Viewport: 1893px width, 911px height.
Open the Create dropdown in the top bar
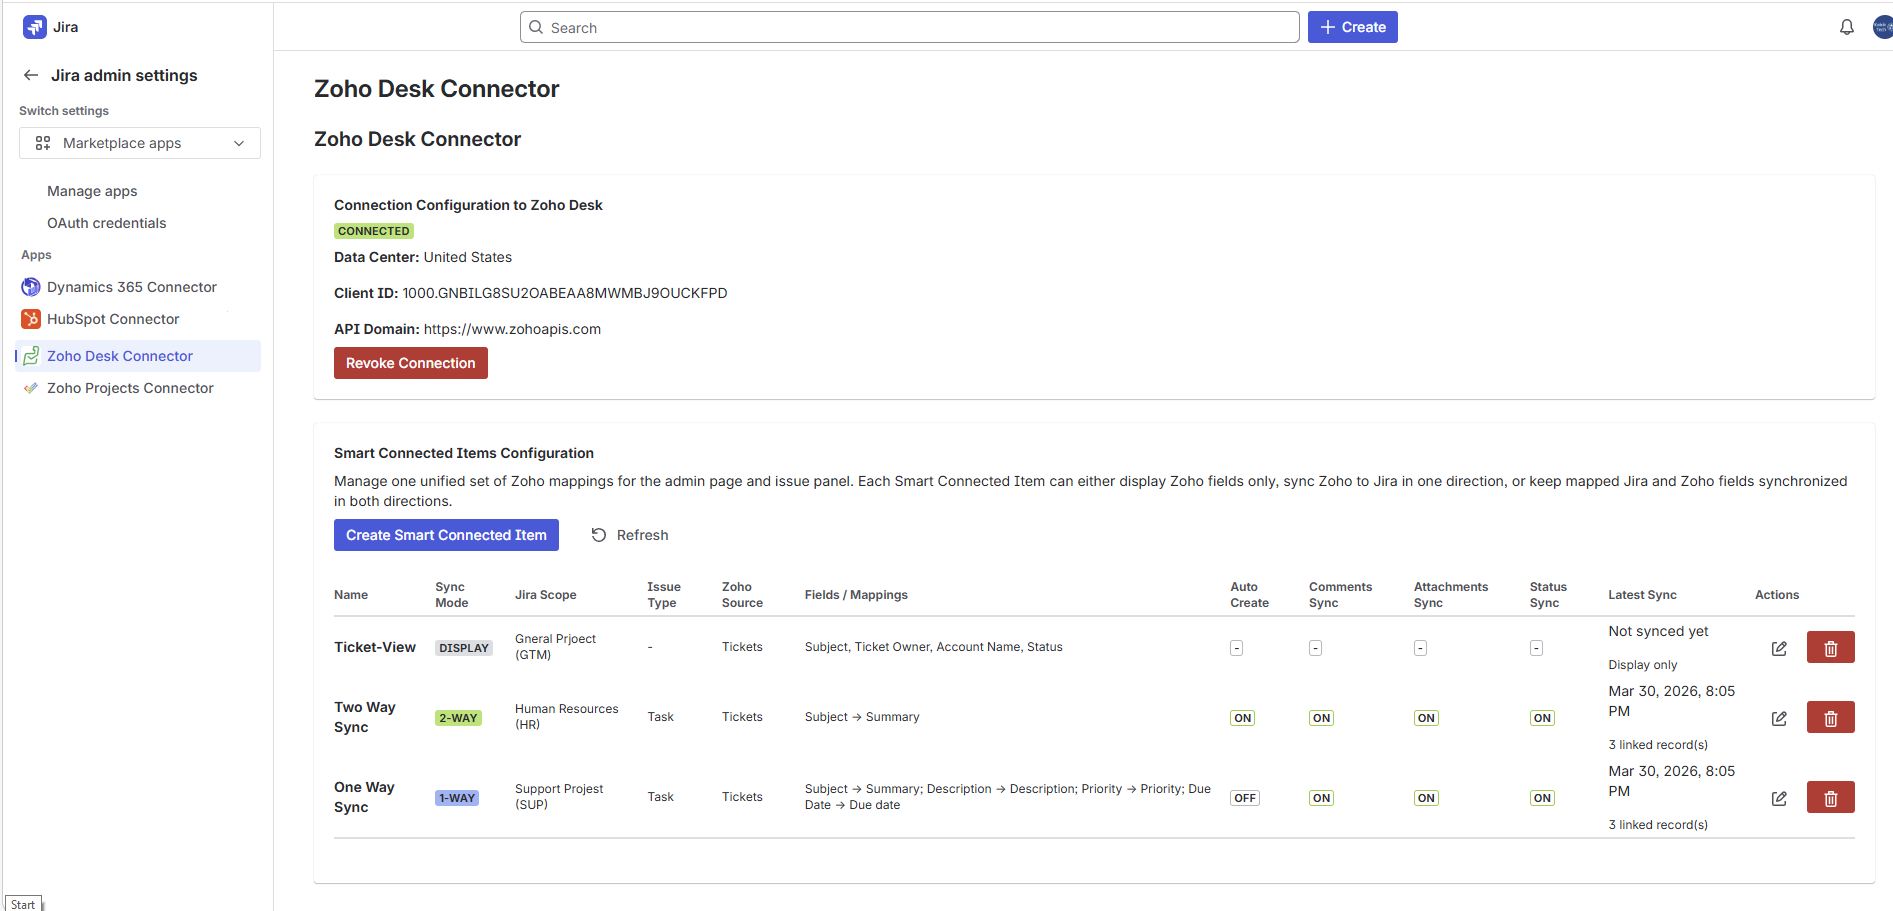click(1352, 27)
